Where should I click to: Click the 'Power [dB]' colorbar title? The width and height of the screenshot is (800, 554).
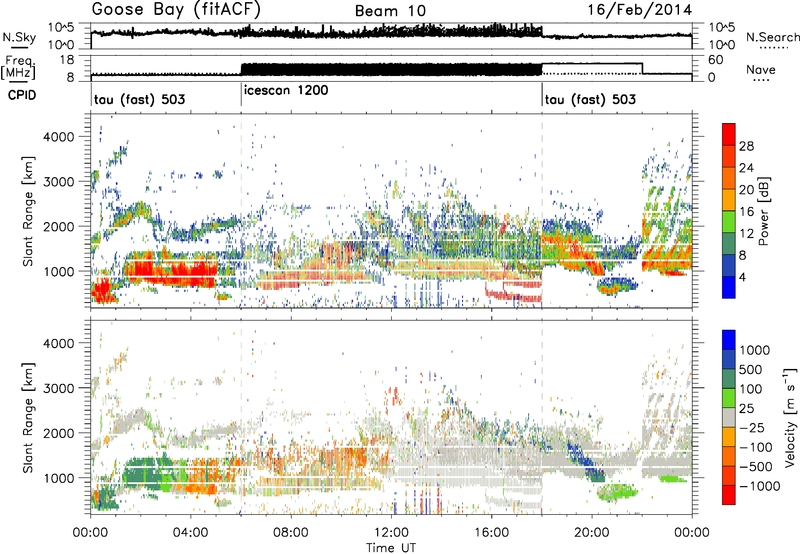coord(764,211)
